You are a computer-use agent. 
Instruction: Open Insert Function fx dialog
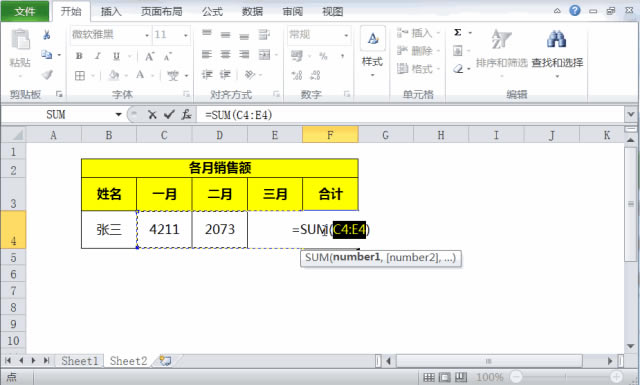pos(187,115)
